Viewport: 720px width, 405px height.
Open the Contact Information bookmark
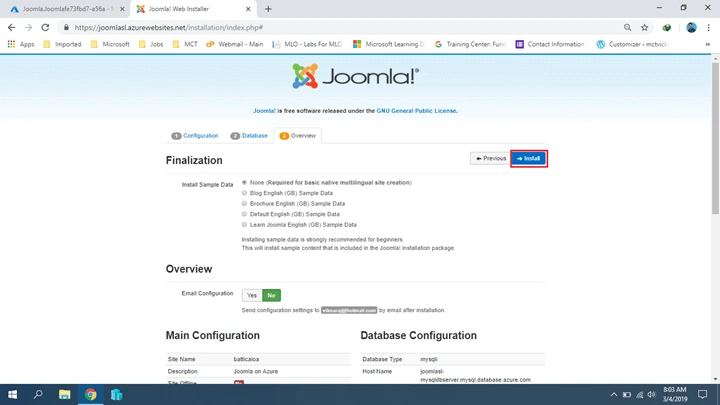[x=550, y=44]
